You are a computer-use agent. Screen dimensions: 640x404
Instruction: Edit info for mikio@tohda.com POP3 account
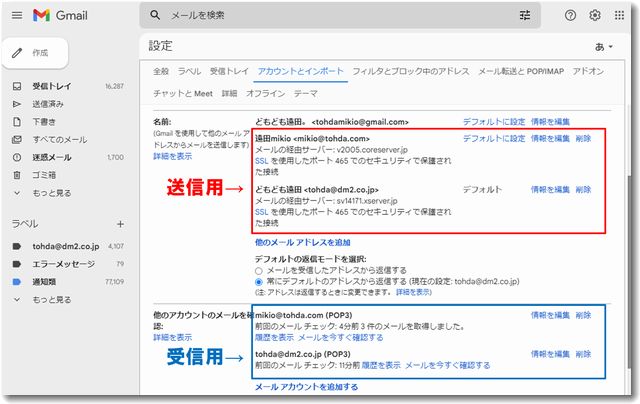click(x=550, y=315)
